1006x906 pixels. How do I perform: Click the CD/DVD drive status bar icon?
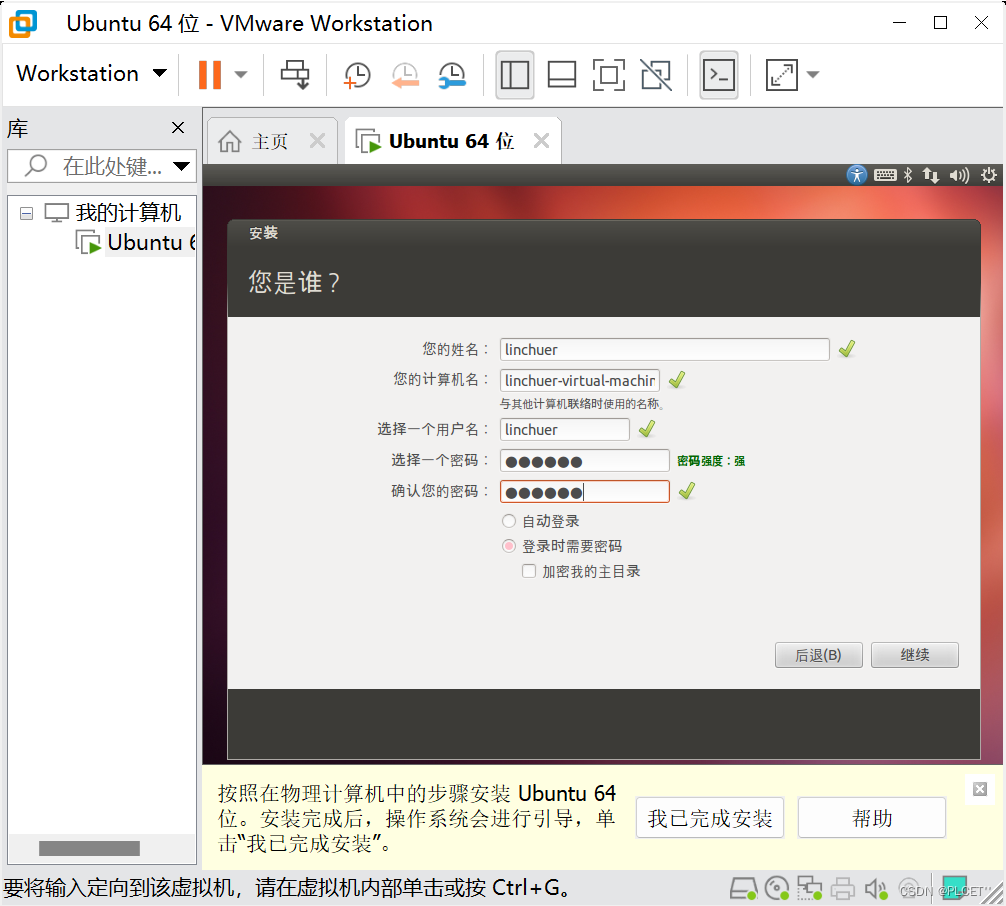[777, 889]
